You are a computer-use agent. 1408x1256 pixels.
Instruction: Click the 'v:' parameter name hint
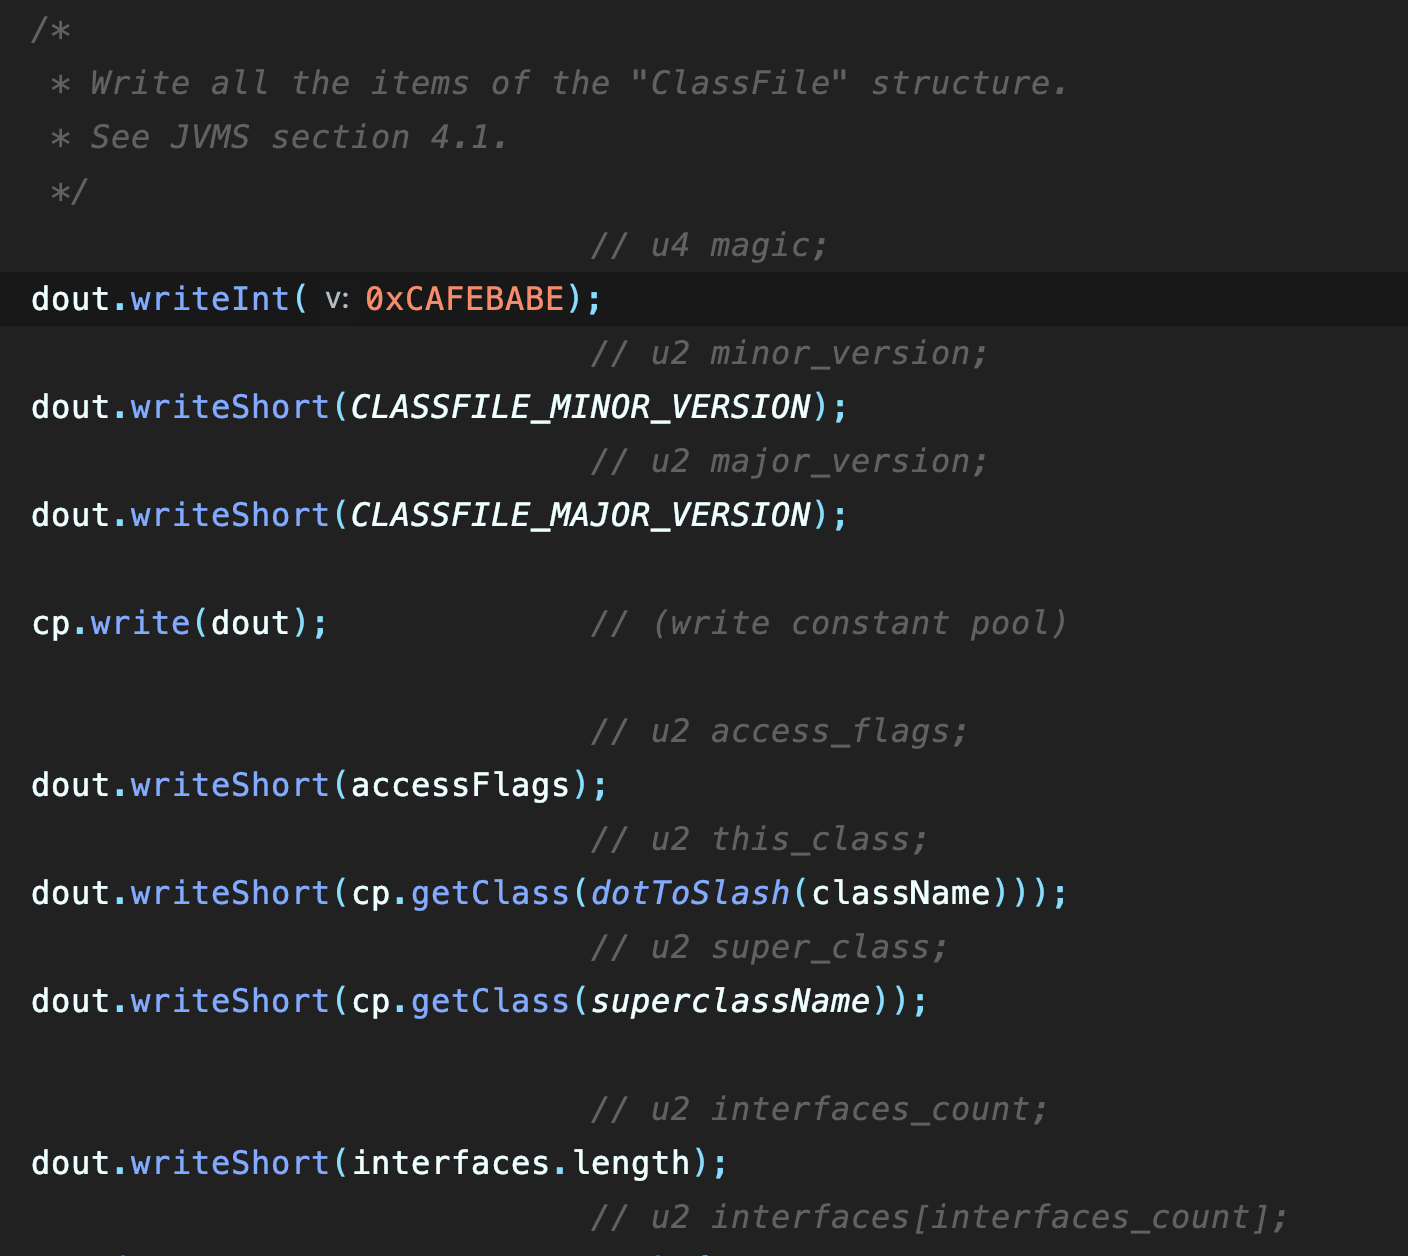[337, 299]
